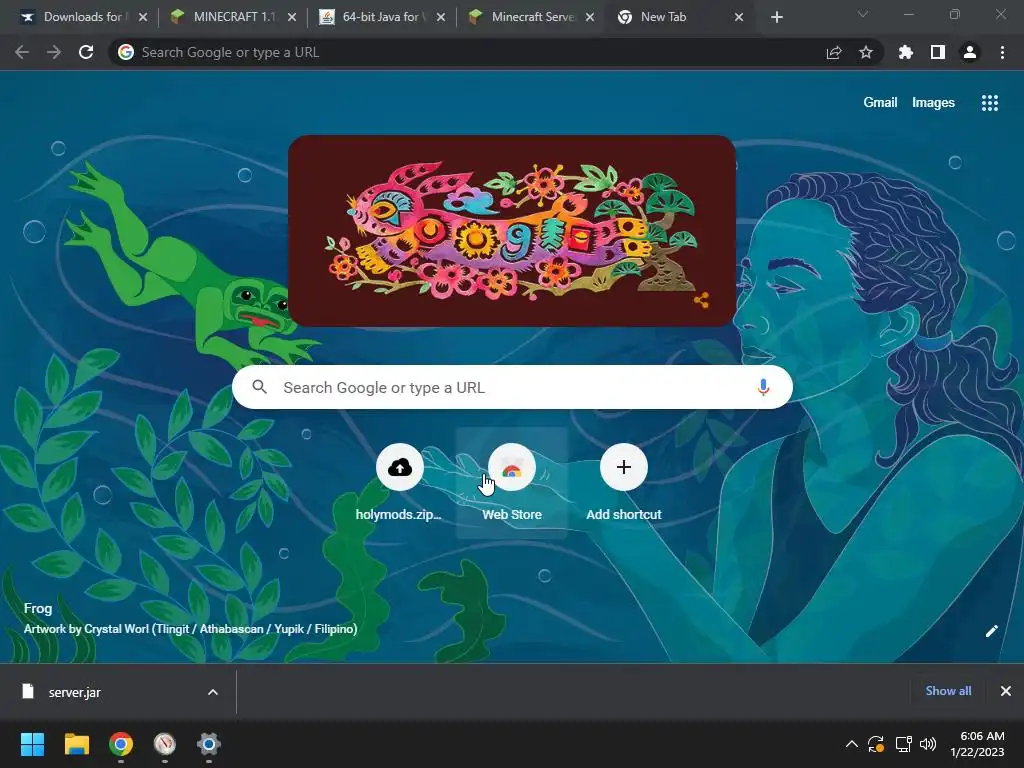The image size is (1024, 768).
Task: Close the Minecraft Server tab
Action: click(x=590, y=17)
